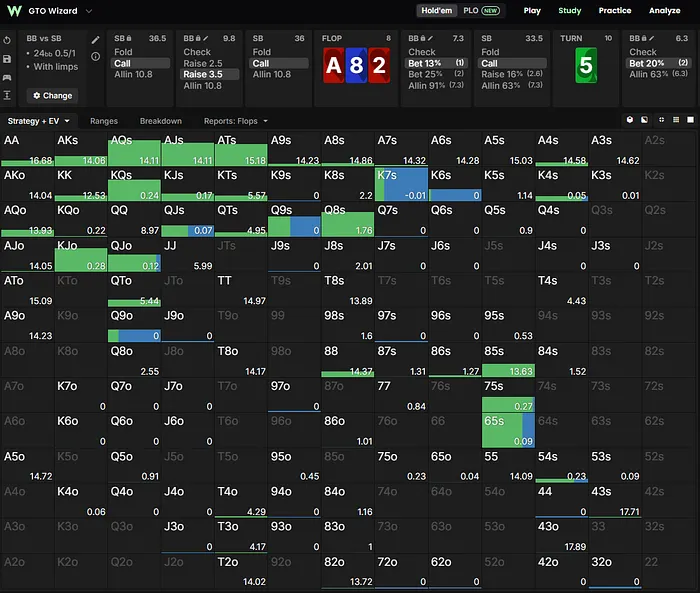Select the T2o hand cell
700x593 pixels.
(241, 571)
